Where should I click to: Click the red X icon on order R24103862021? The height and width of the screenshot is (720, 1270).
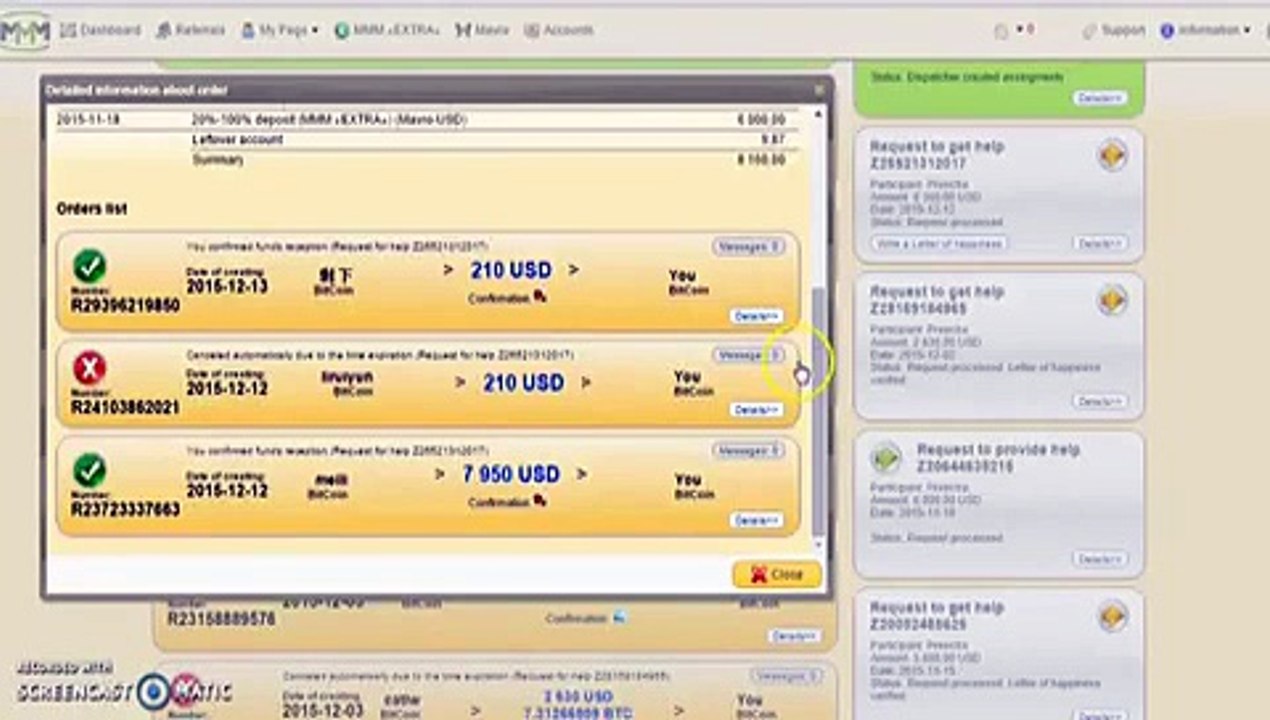pos(89,369)
